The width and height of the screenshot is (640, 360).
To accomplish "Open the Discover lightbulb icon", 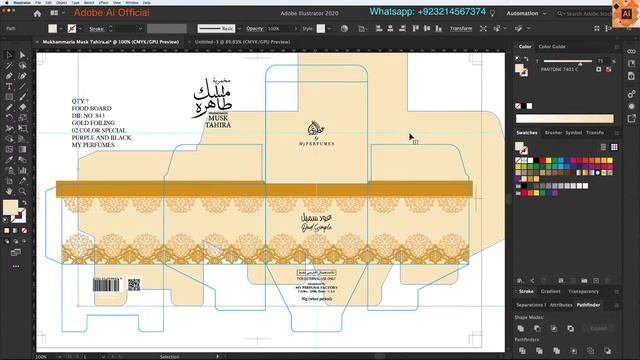I will tap(493, 13).
